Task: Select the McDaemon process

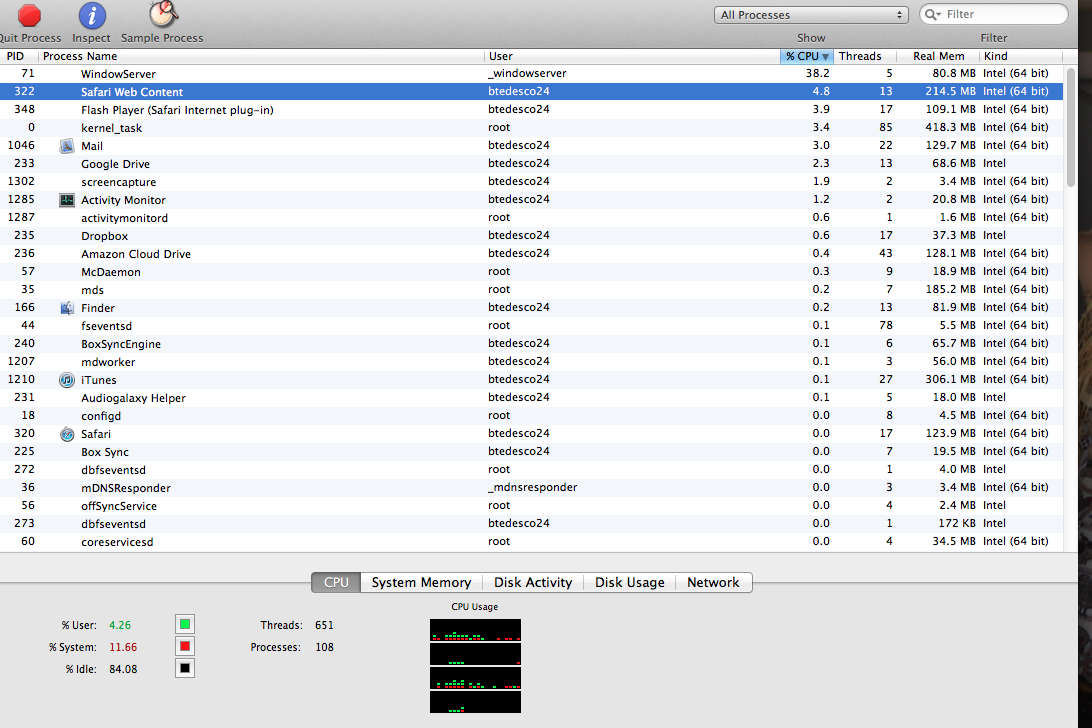Action: coord(531,272)
